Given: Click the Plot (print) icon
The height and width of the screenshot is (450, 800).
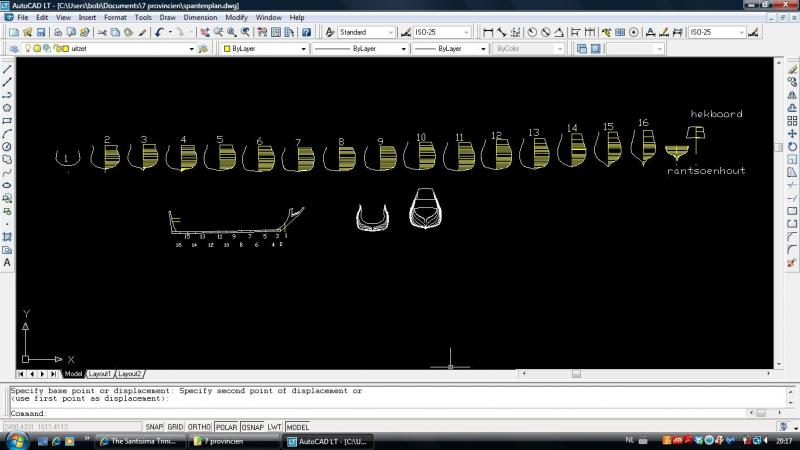Looking at the screenshot, I should pos(58,32).
